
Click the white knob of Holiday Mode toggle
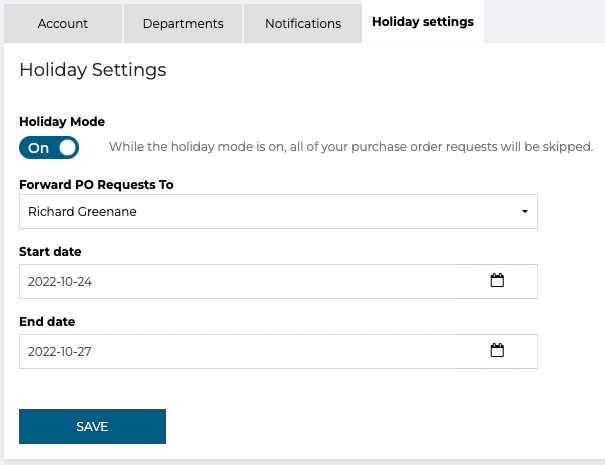click(x=68, y=147)
